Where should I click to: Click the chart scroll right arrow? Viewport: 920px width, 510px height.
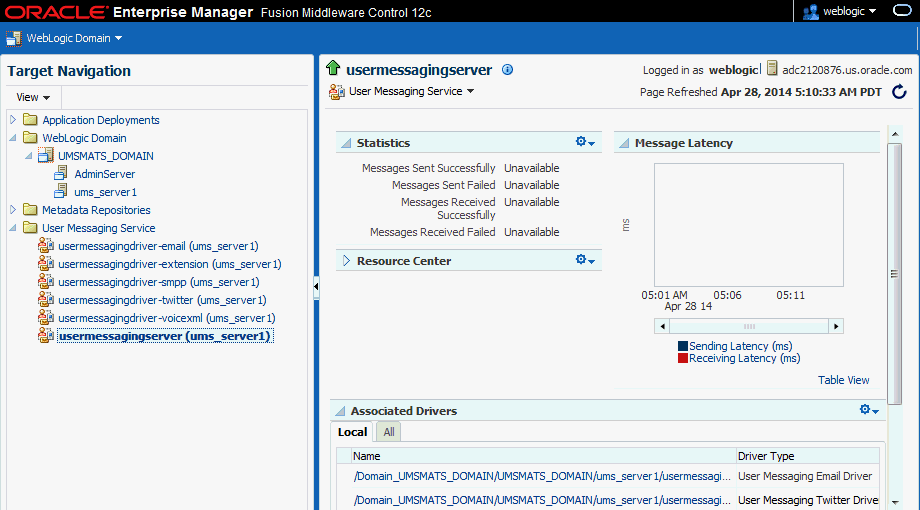point(836,326)
